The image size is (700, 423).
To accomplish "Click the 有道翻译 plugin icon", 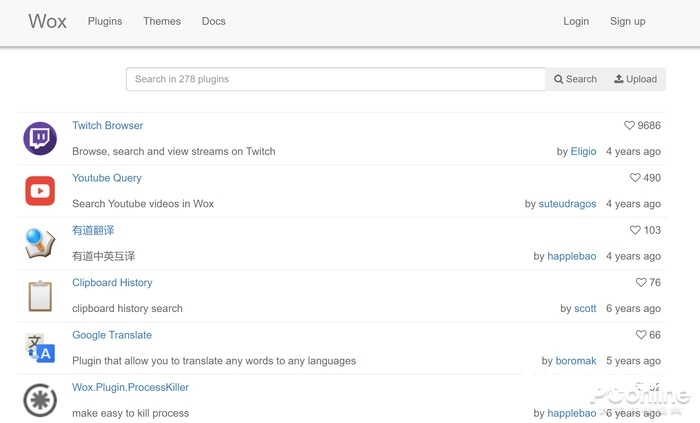I will (40, 243).
